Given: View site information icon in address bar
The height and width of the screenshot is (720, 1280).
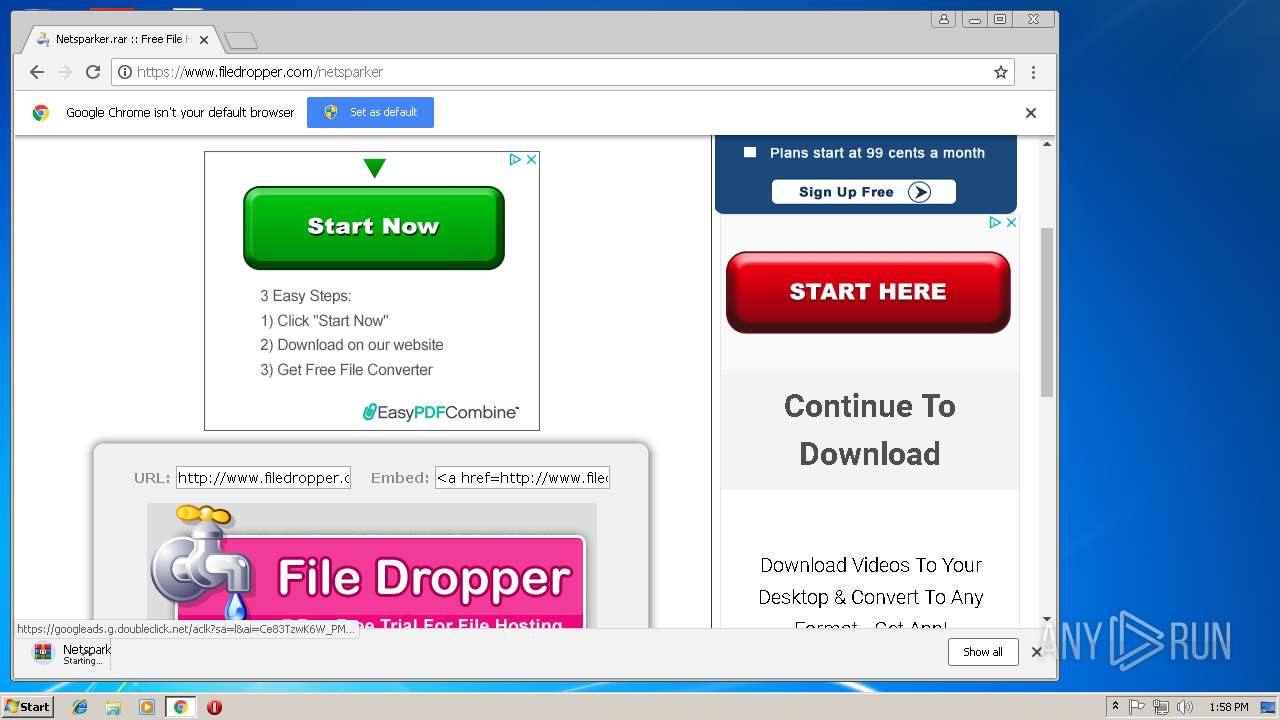Looking at the screenshot, I should pos(125,72).
